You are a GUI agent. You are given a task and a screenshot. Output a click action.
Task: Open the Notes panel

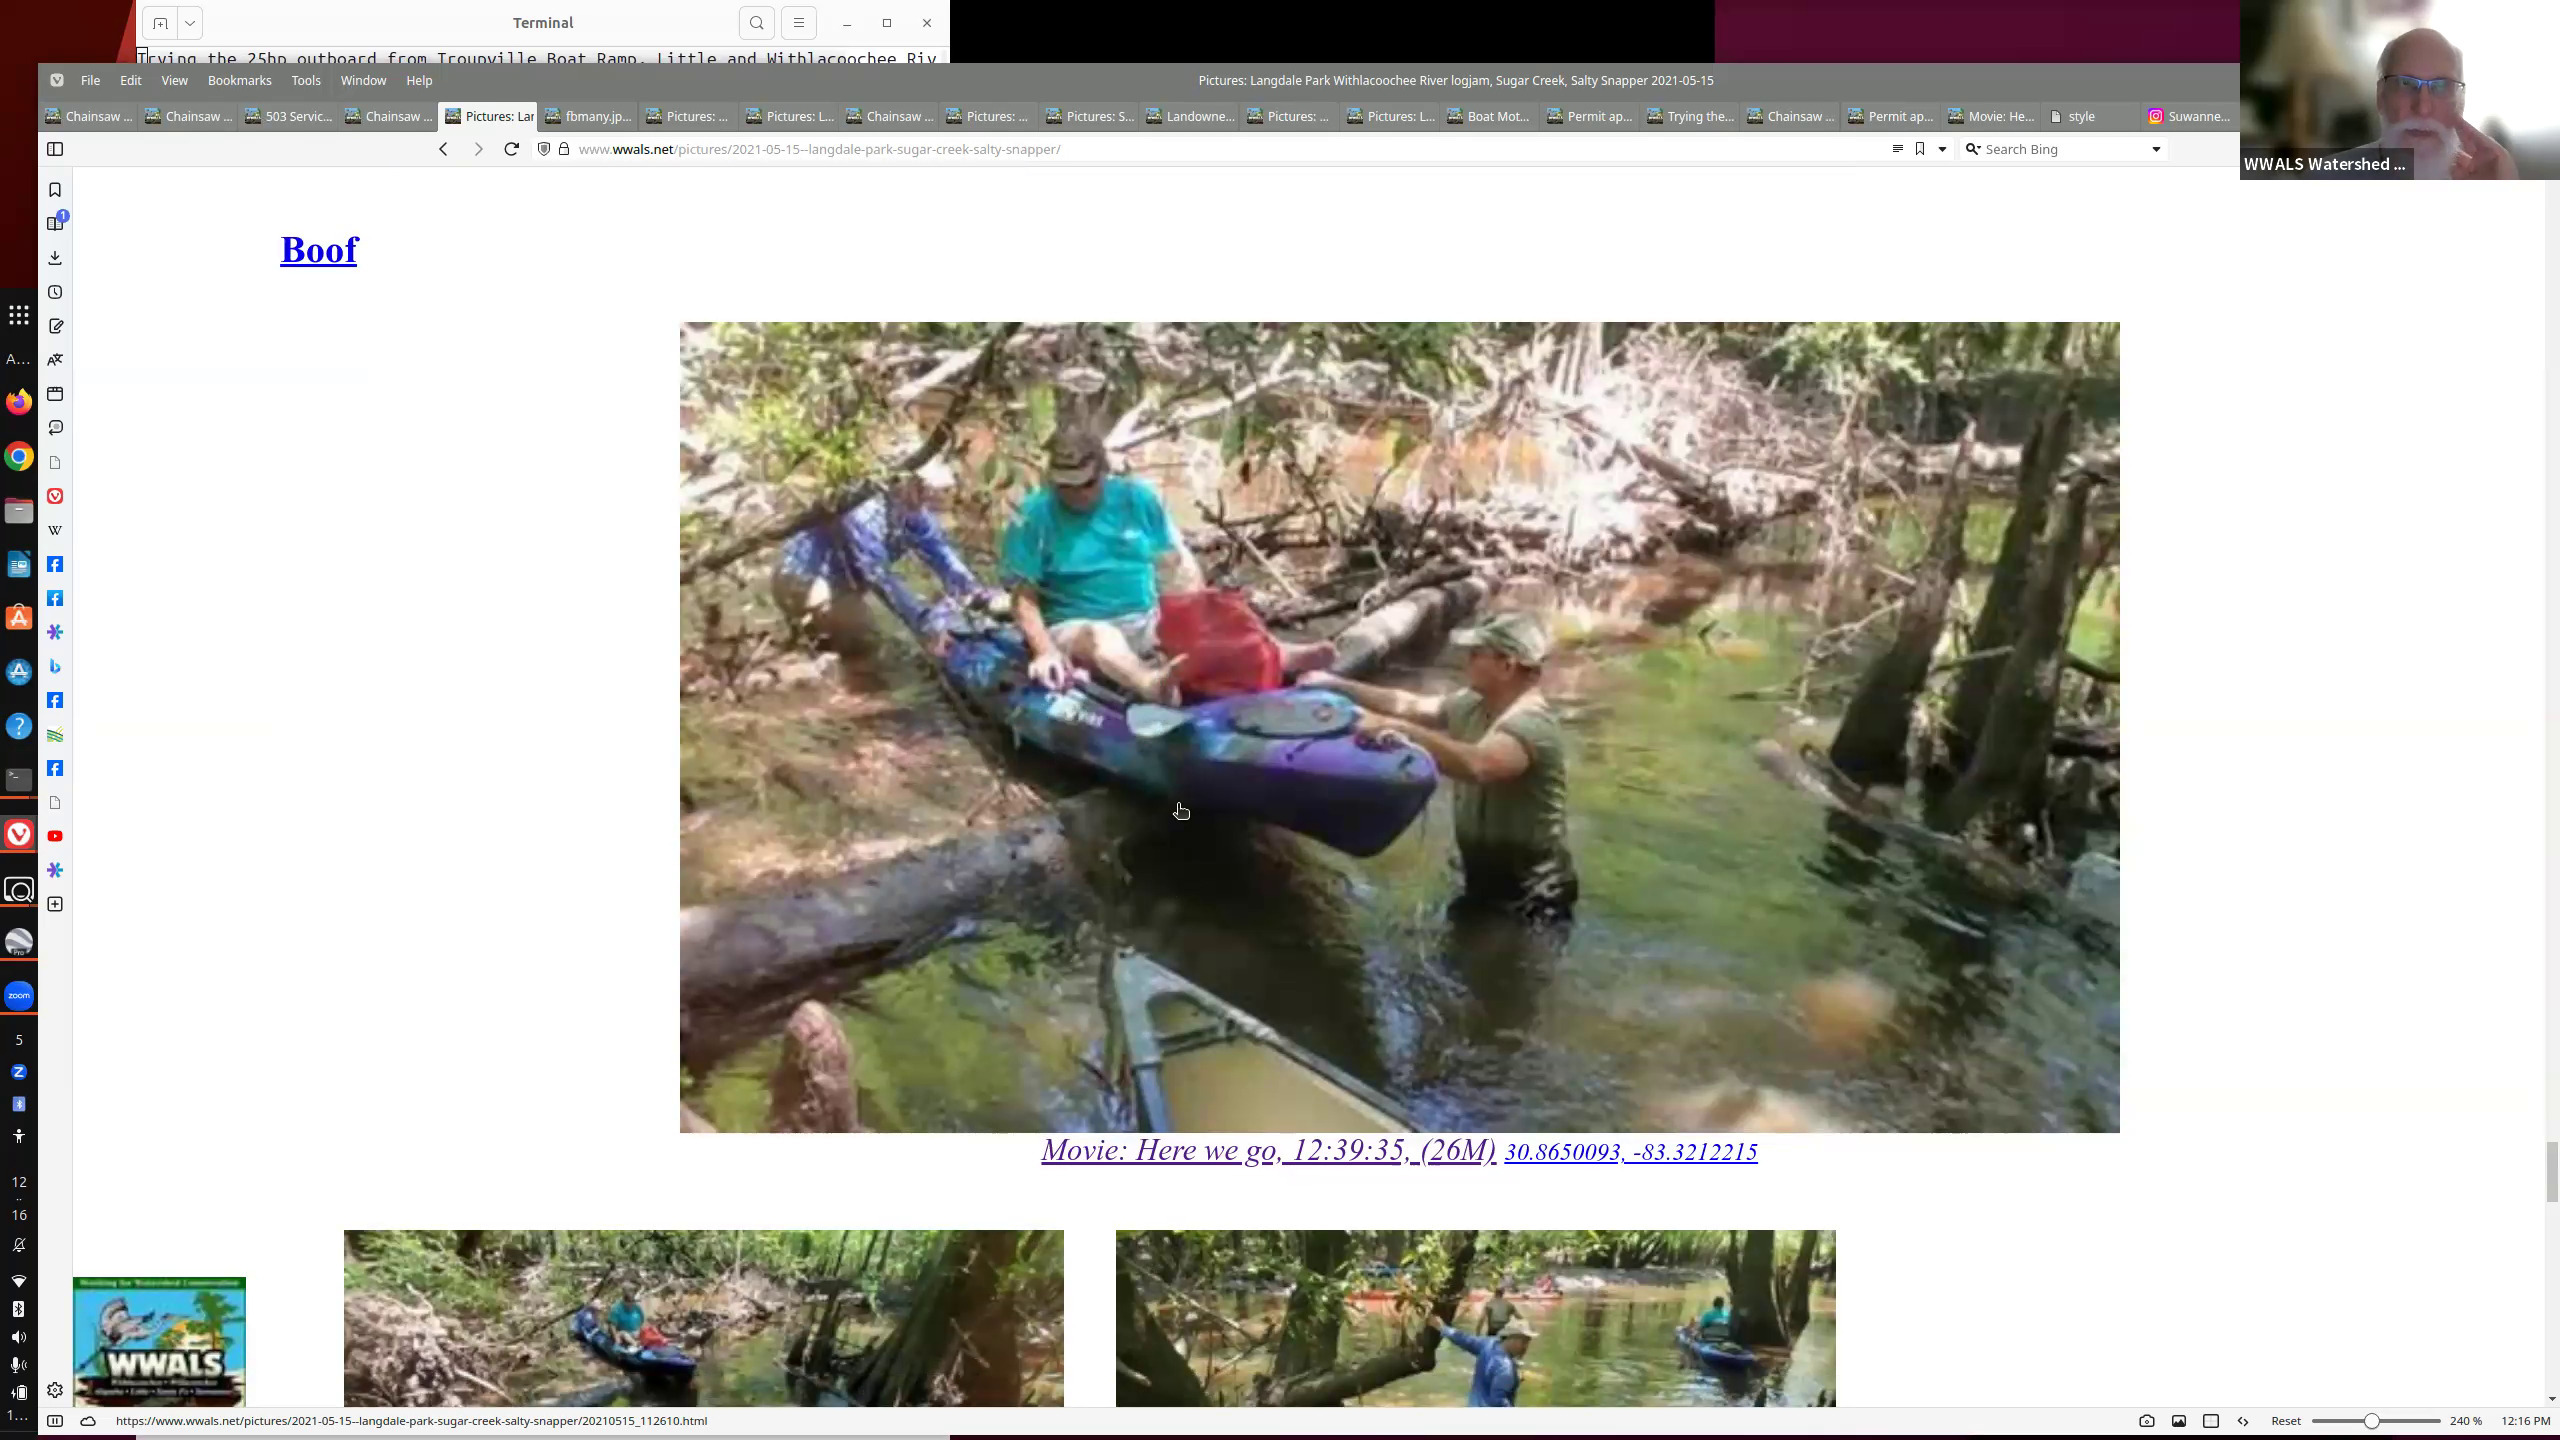pyautogui.click(x=55, y=326)
